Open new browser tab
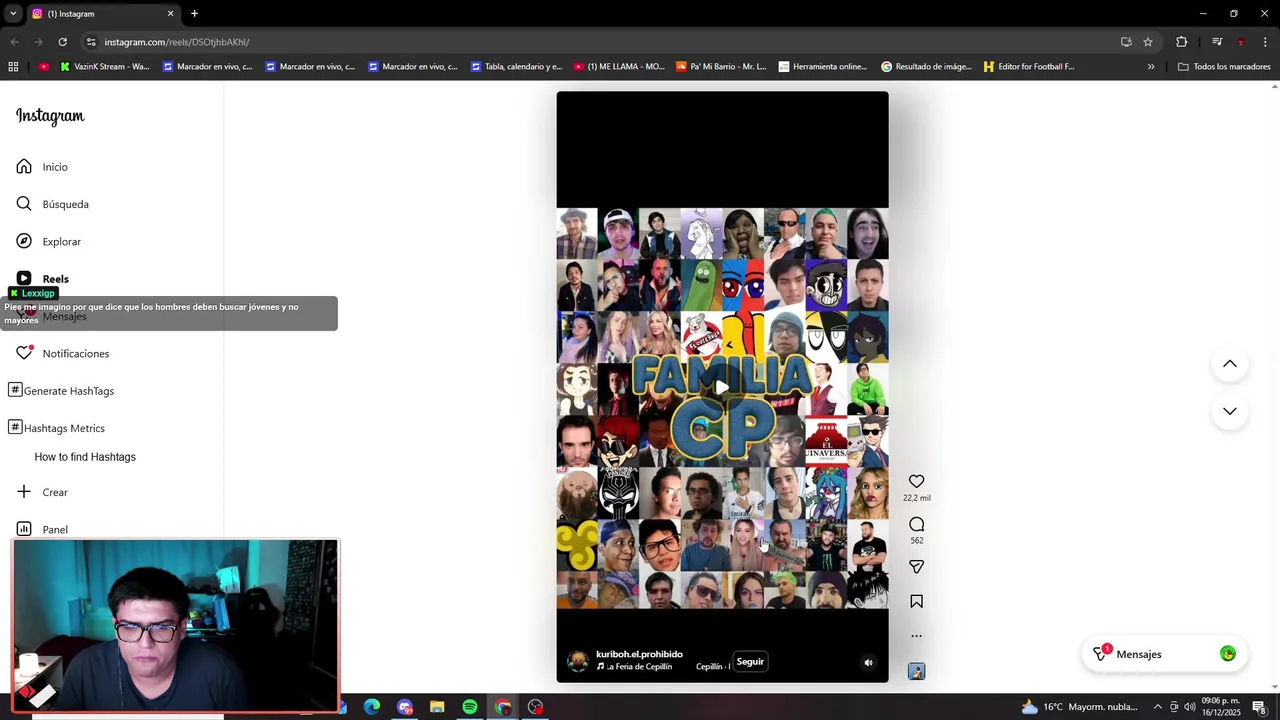 194,14
